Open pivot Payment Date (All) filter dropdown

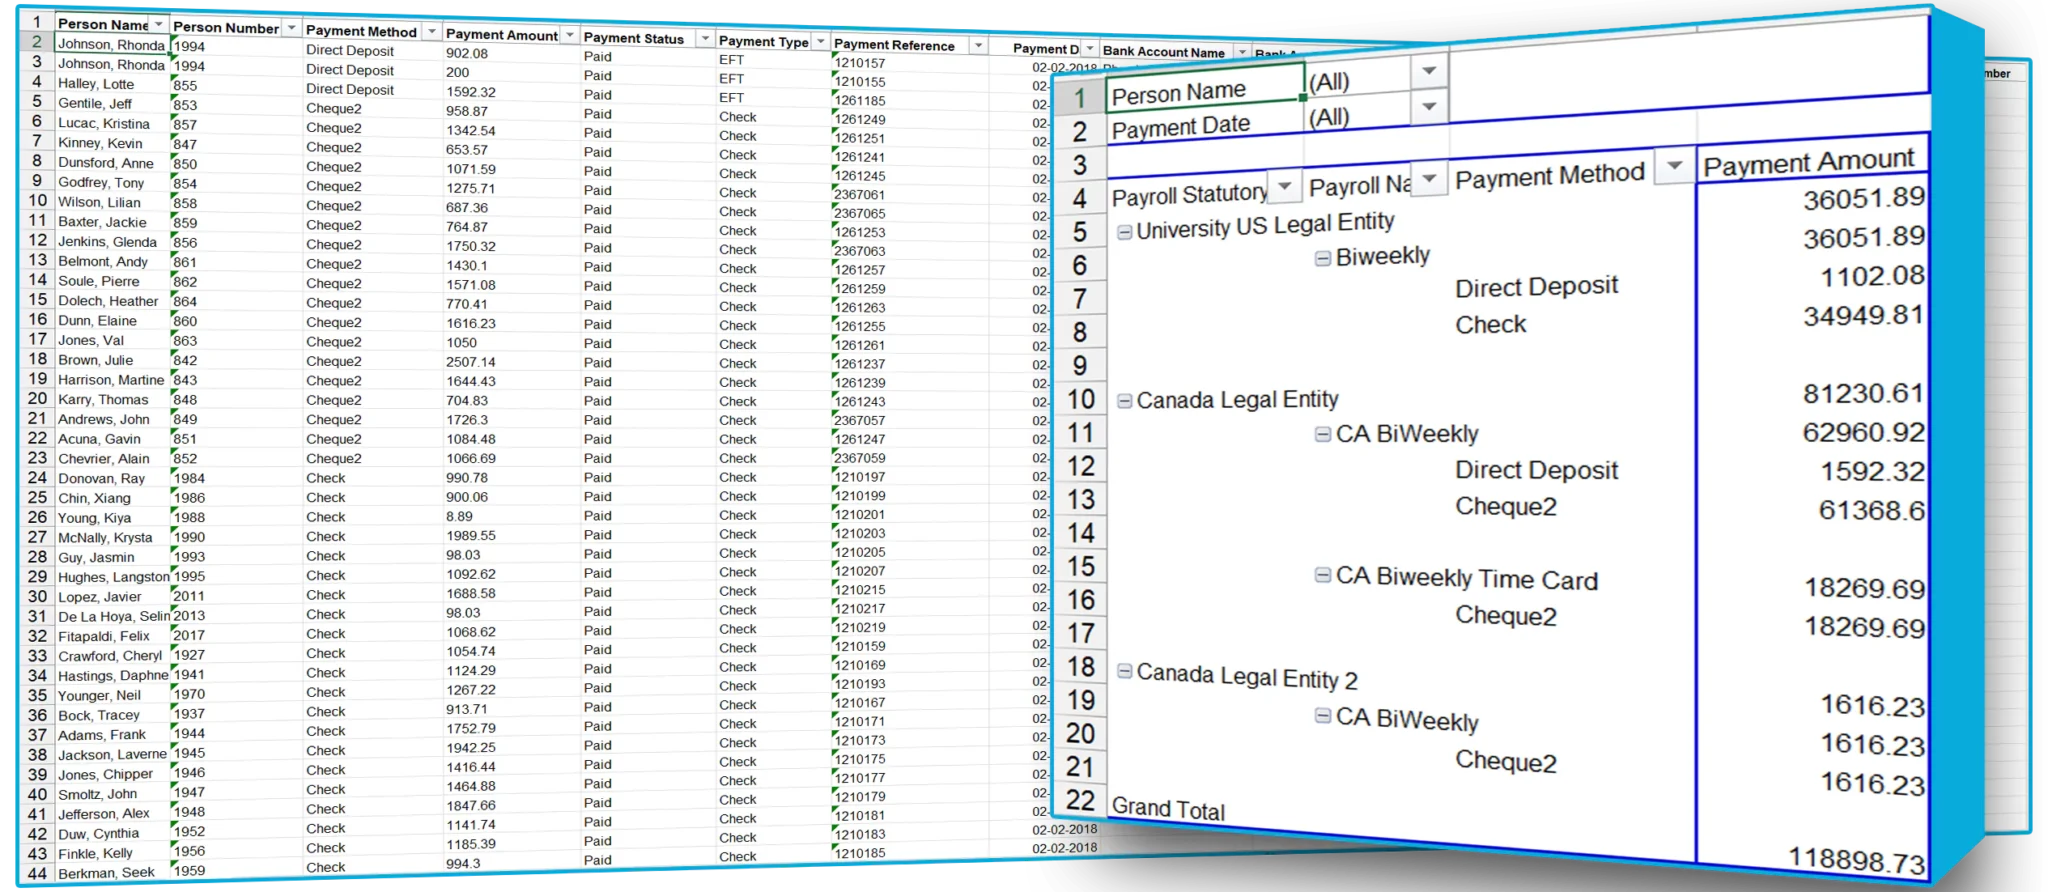pos(1429,107)
